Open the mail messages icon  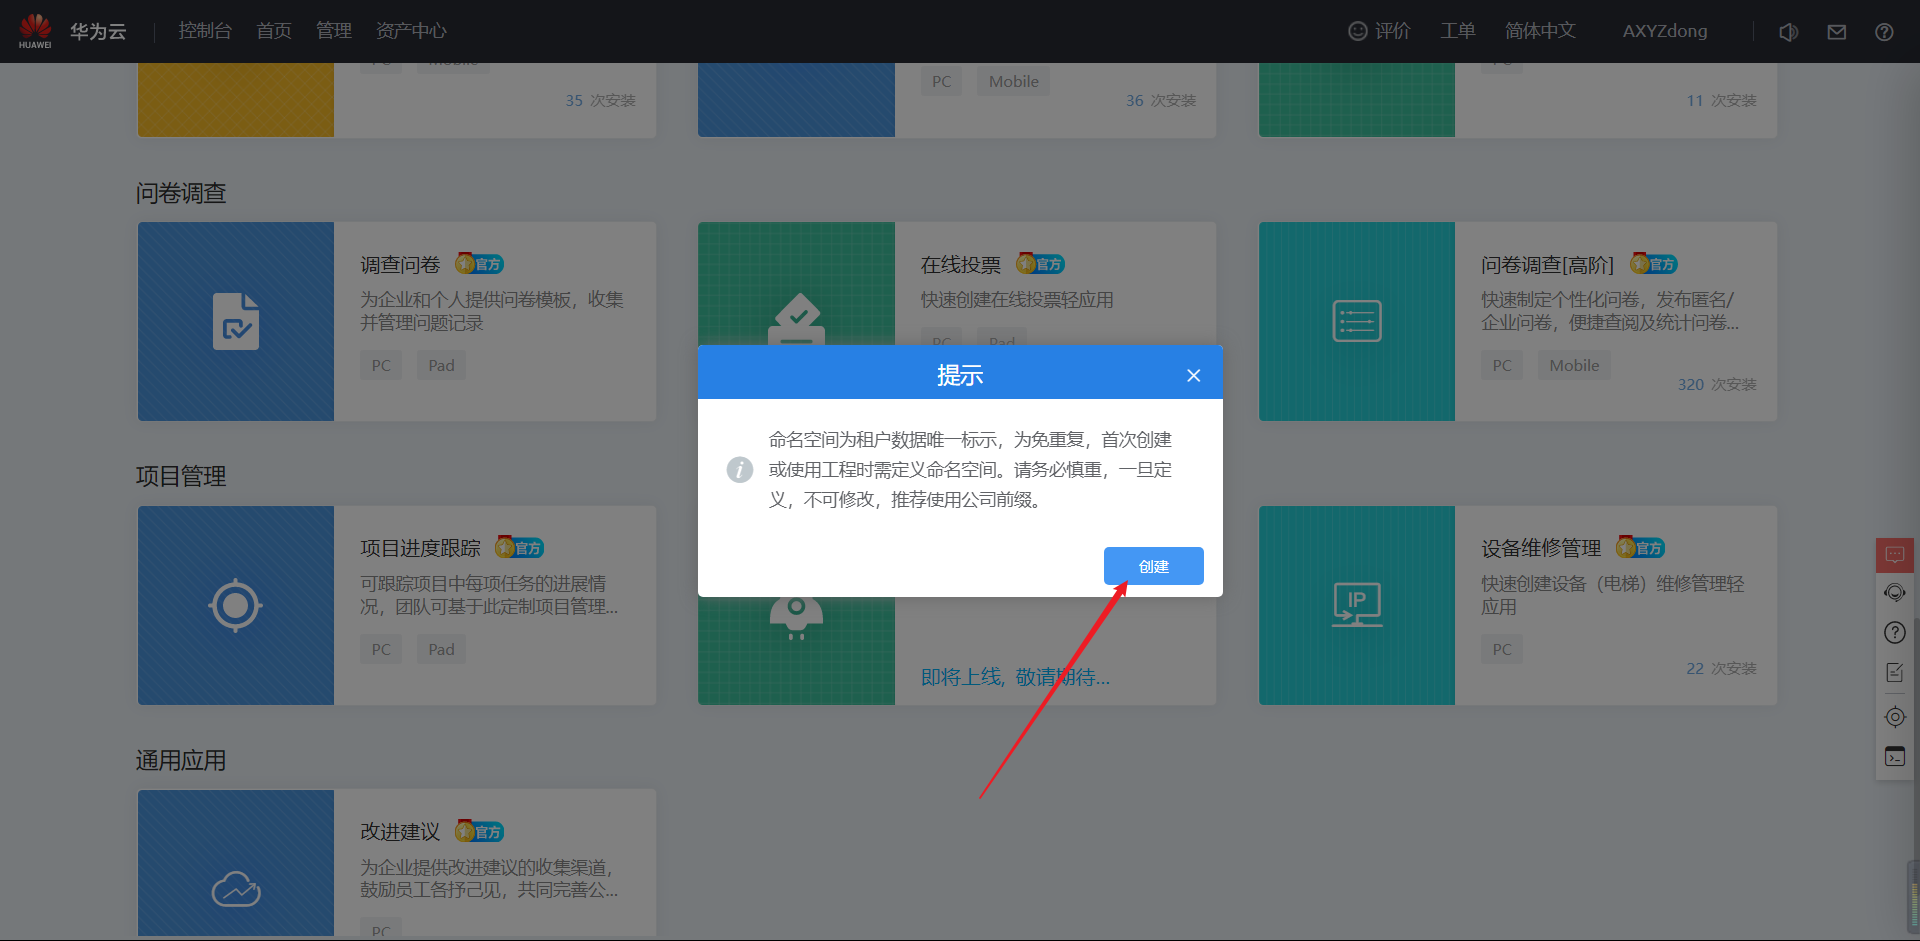click(x=1837, y=32)
